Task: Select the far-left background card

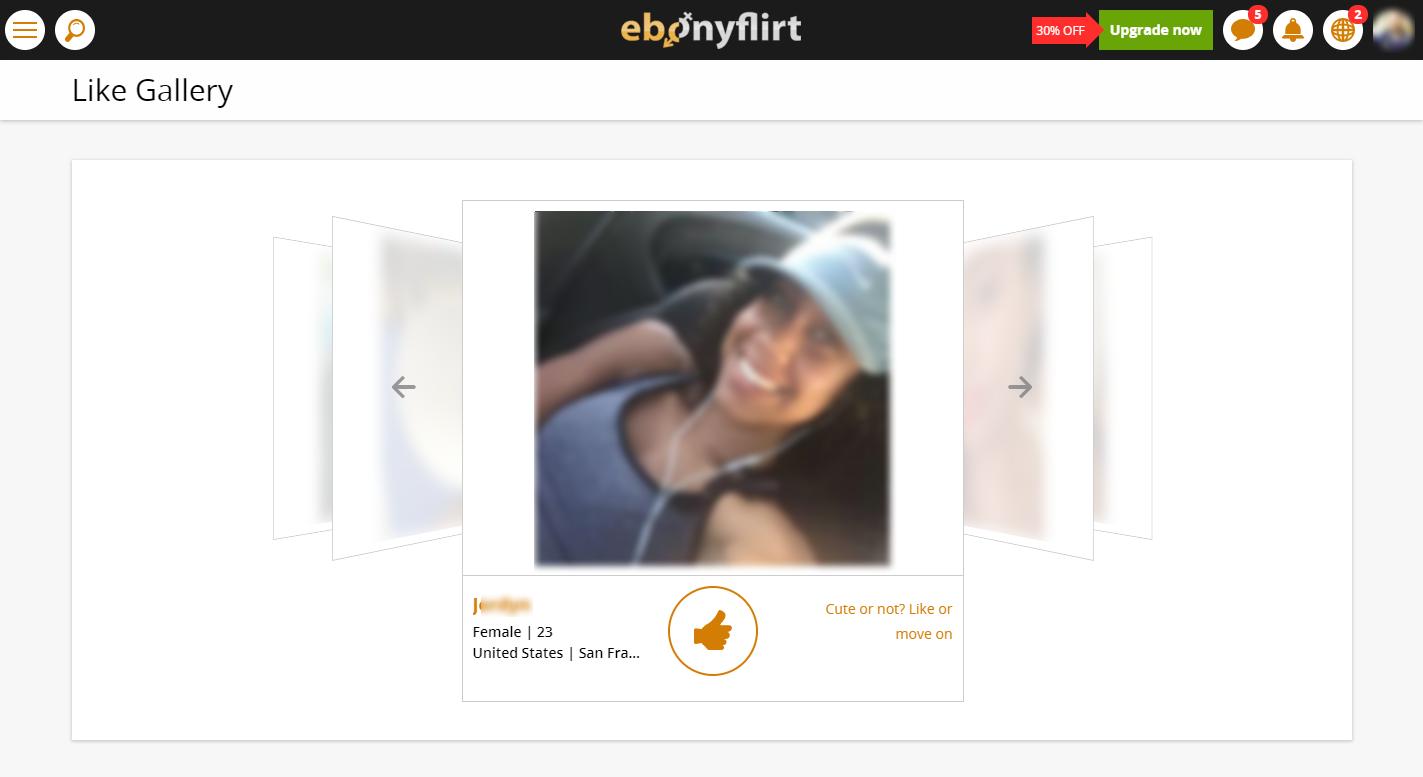Action: click(302, 388)
